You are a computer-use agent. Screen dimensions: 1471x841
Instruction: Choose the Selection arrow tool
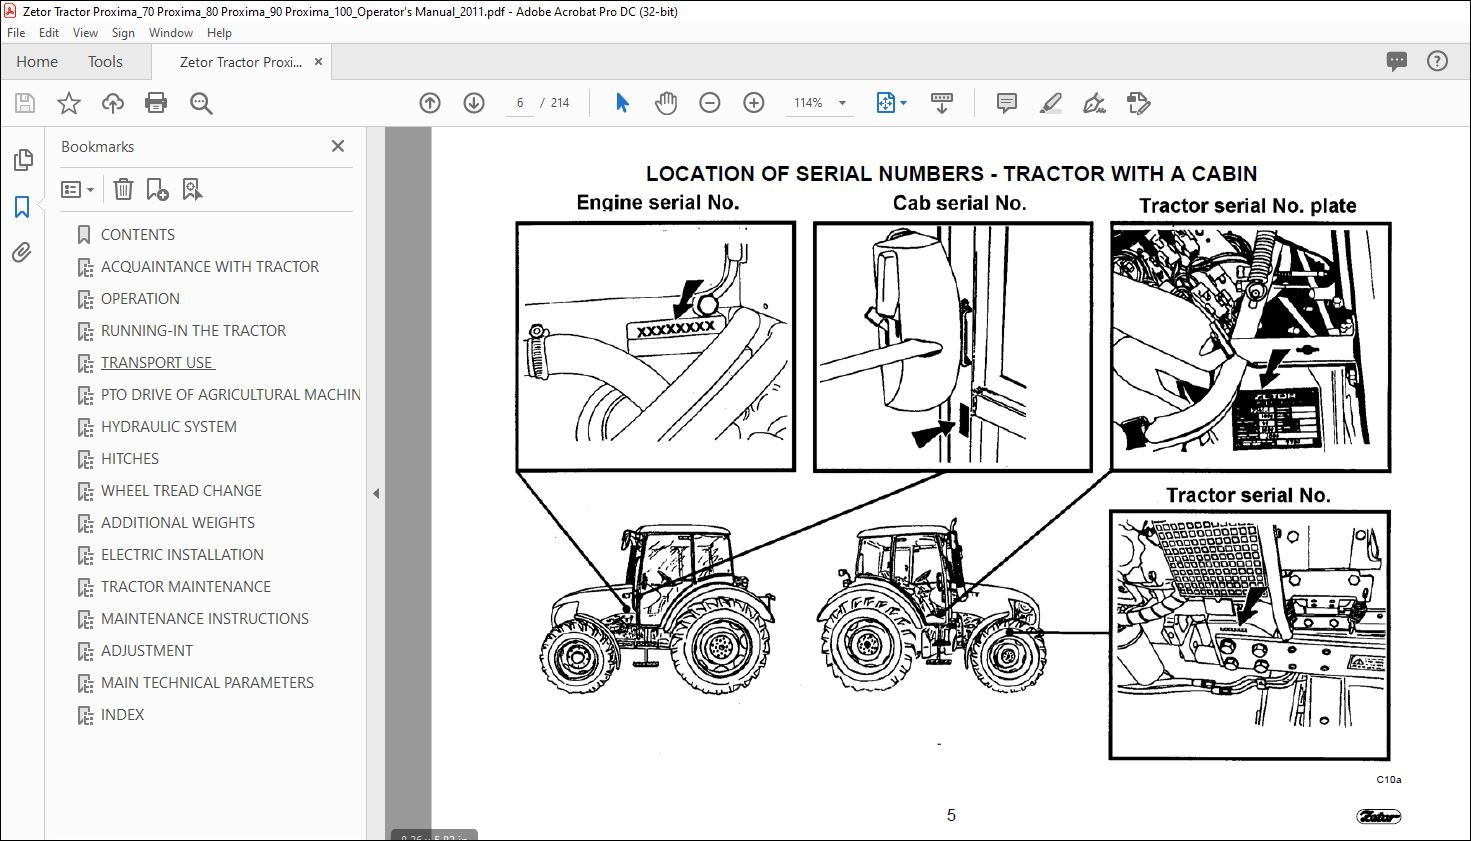pos(622,103)
